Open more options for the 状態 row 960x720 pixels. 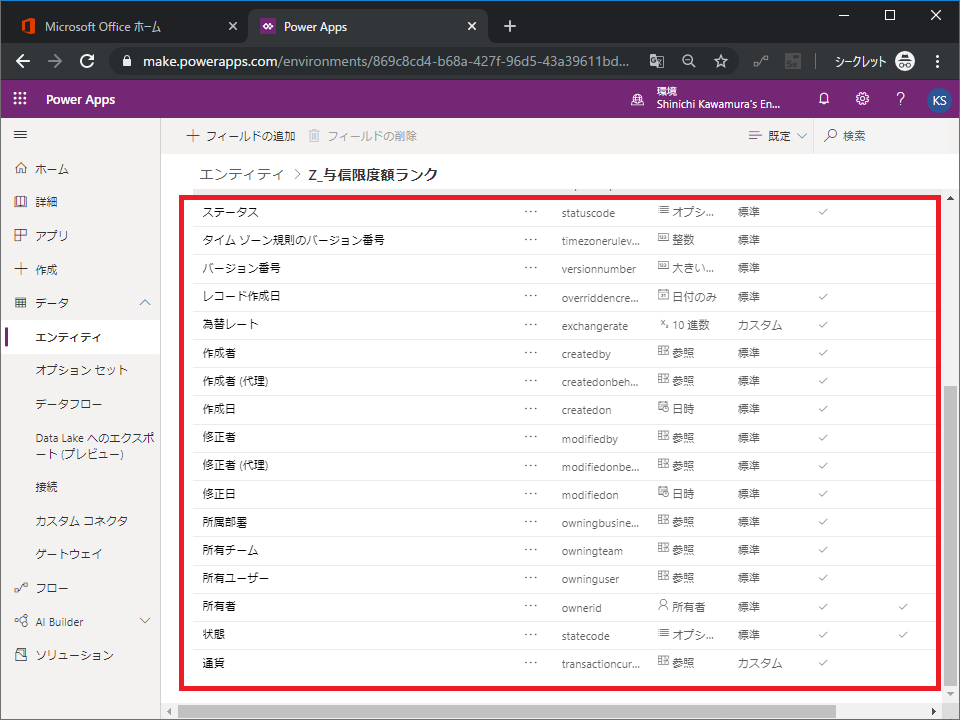coord(531,634)
